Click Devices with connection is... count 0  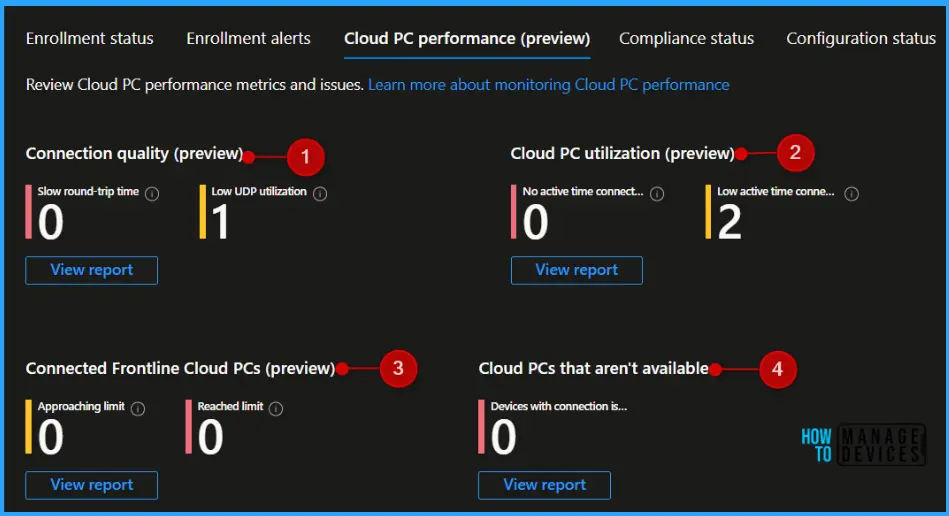point(504,437)
